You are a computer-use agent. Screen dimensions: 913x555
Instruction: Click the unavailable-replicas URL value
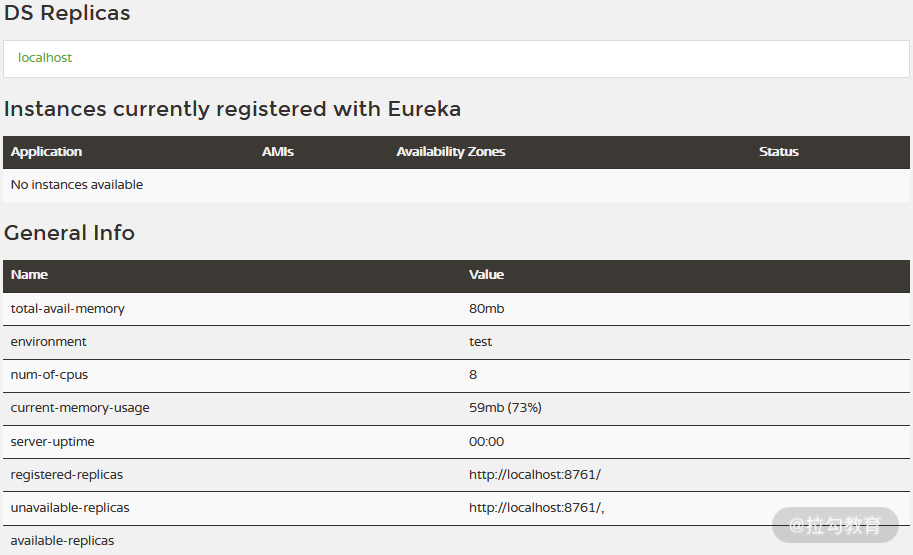pos(536,508)
